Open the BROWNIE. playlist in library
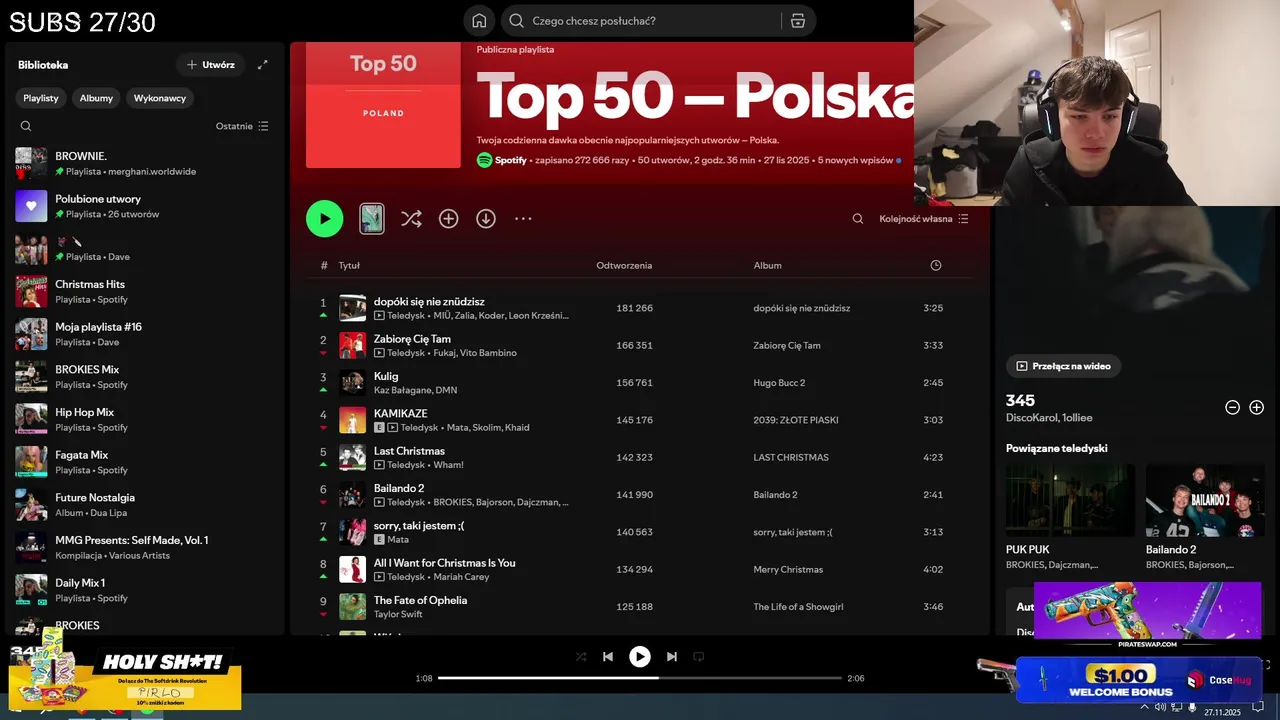This screenshot has width=1280, height=720. (145, 164)
